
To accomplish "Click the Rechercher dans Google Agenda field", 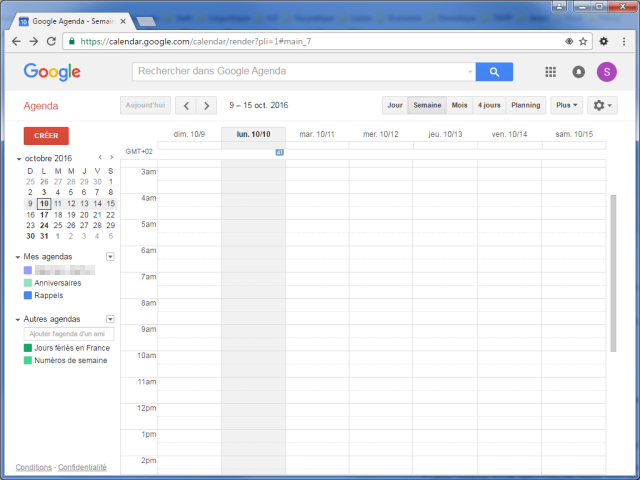I will tap(300, 71).
